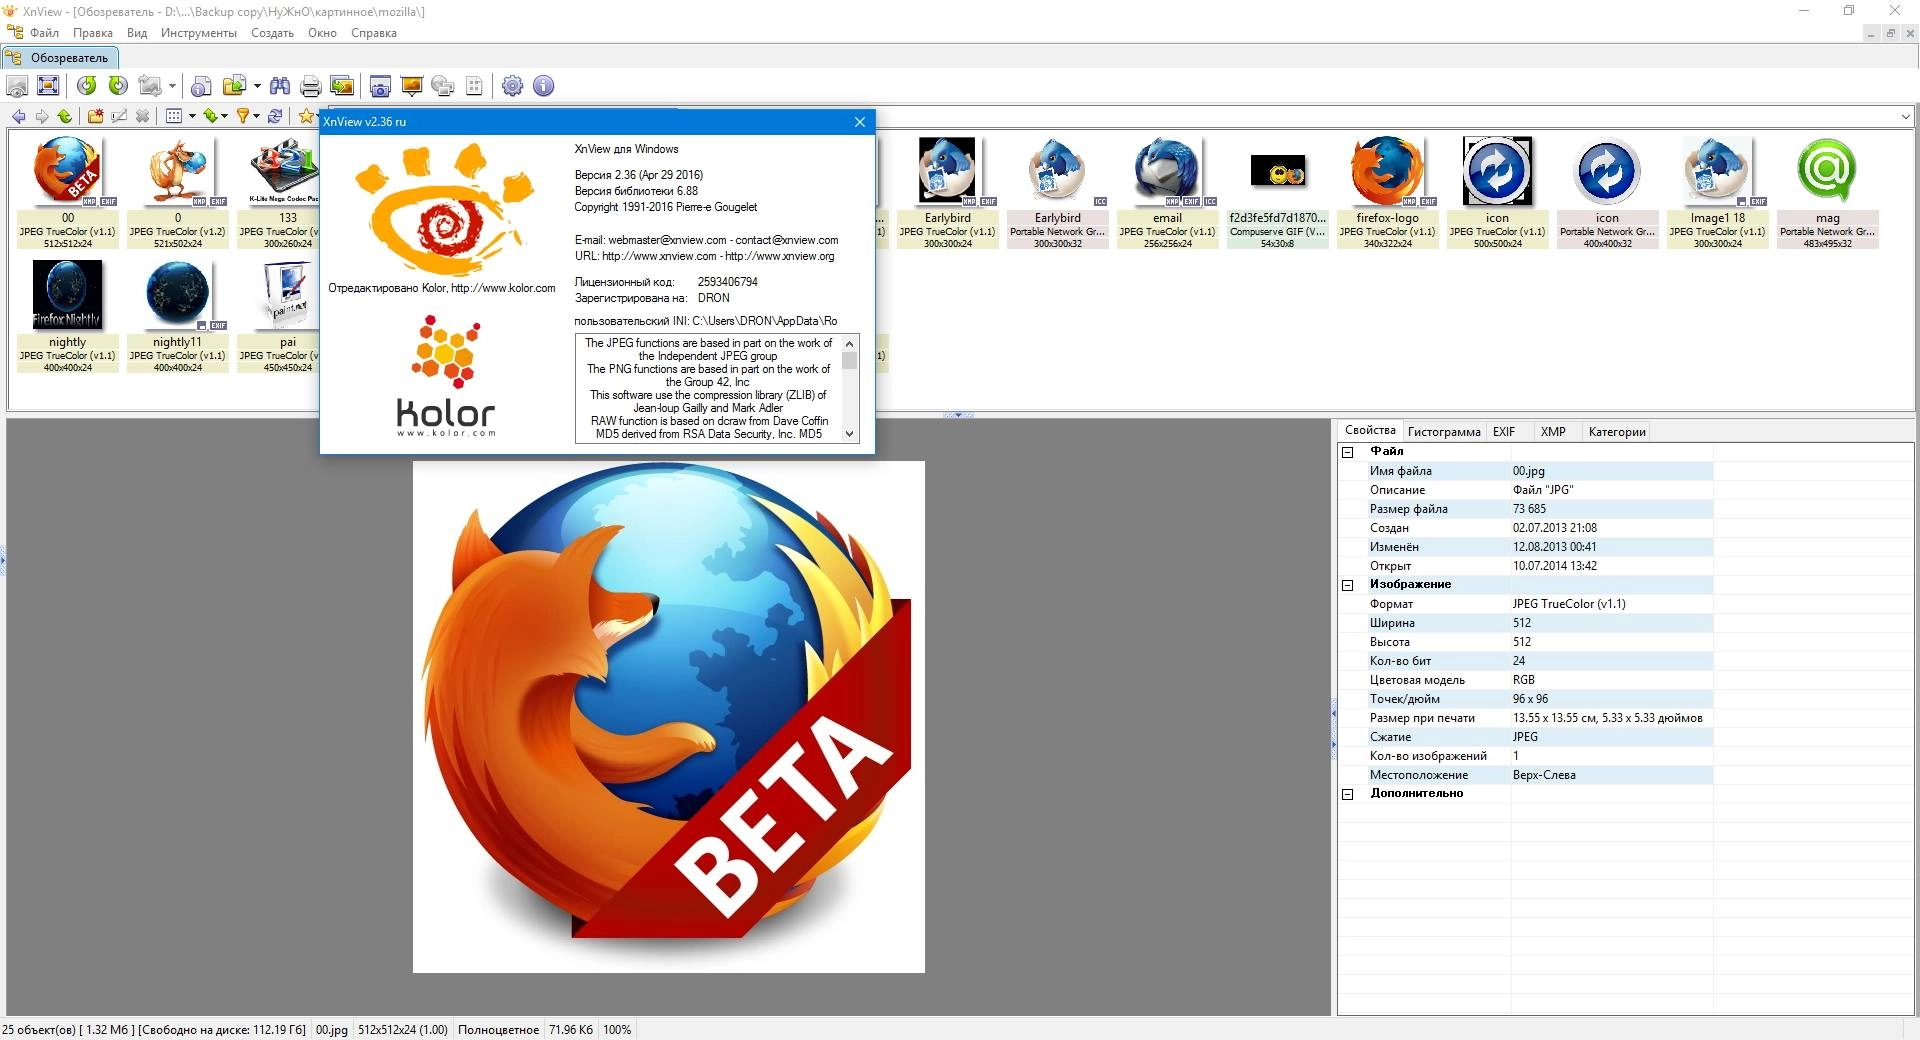Select the Обозреватель tab

(60, 58)
